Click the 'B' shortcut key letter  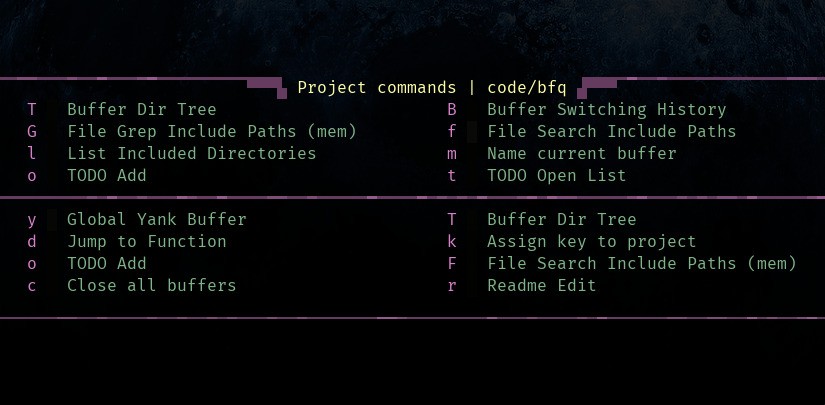tap(451, 110)
